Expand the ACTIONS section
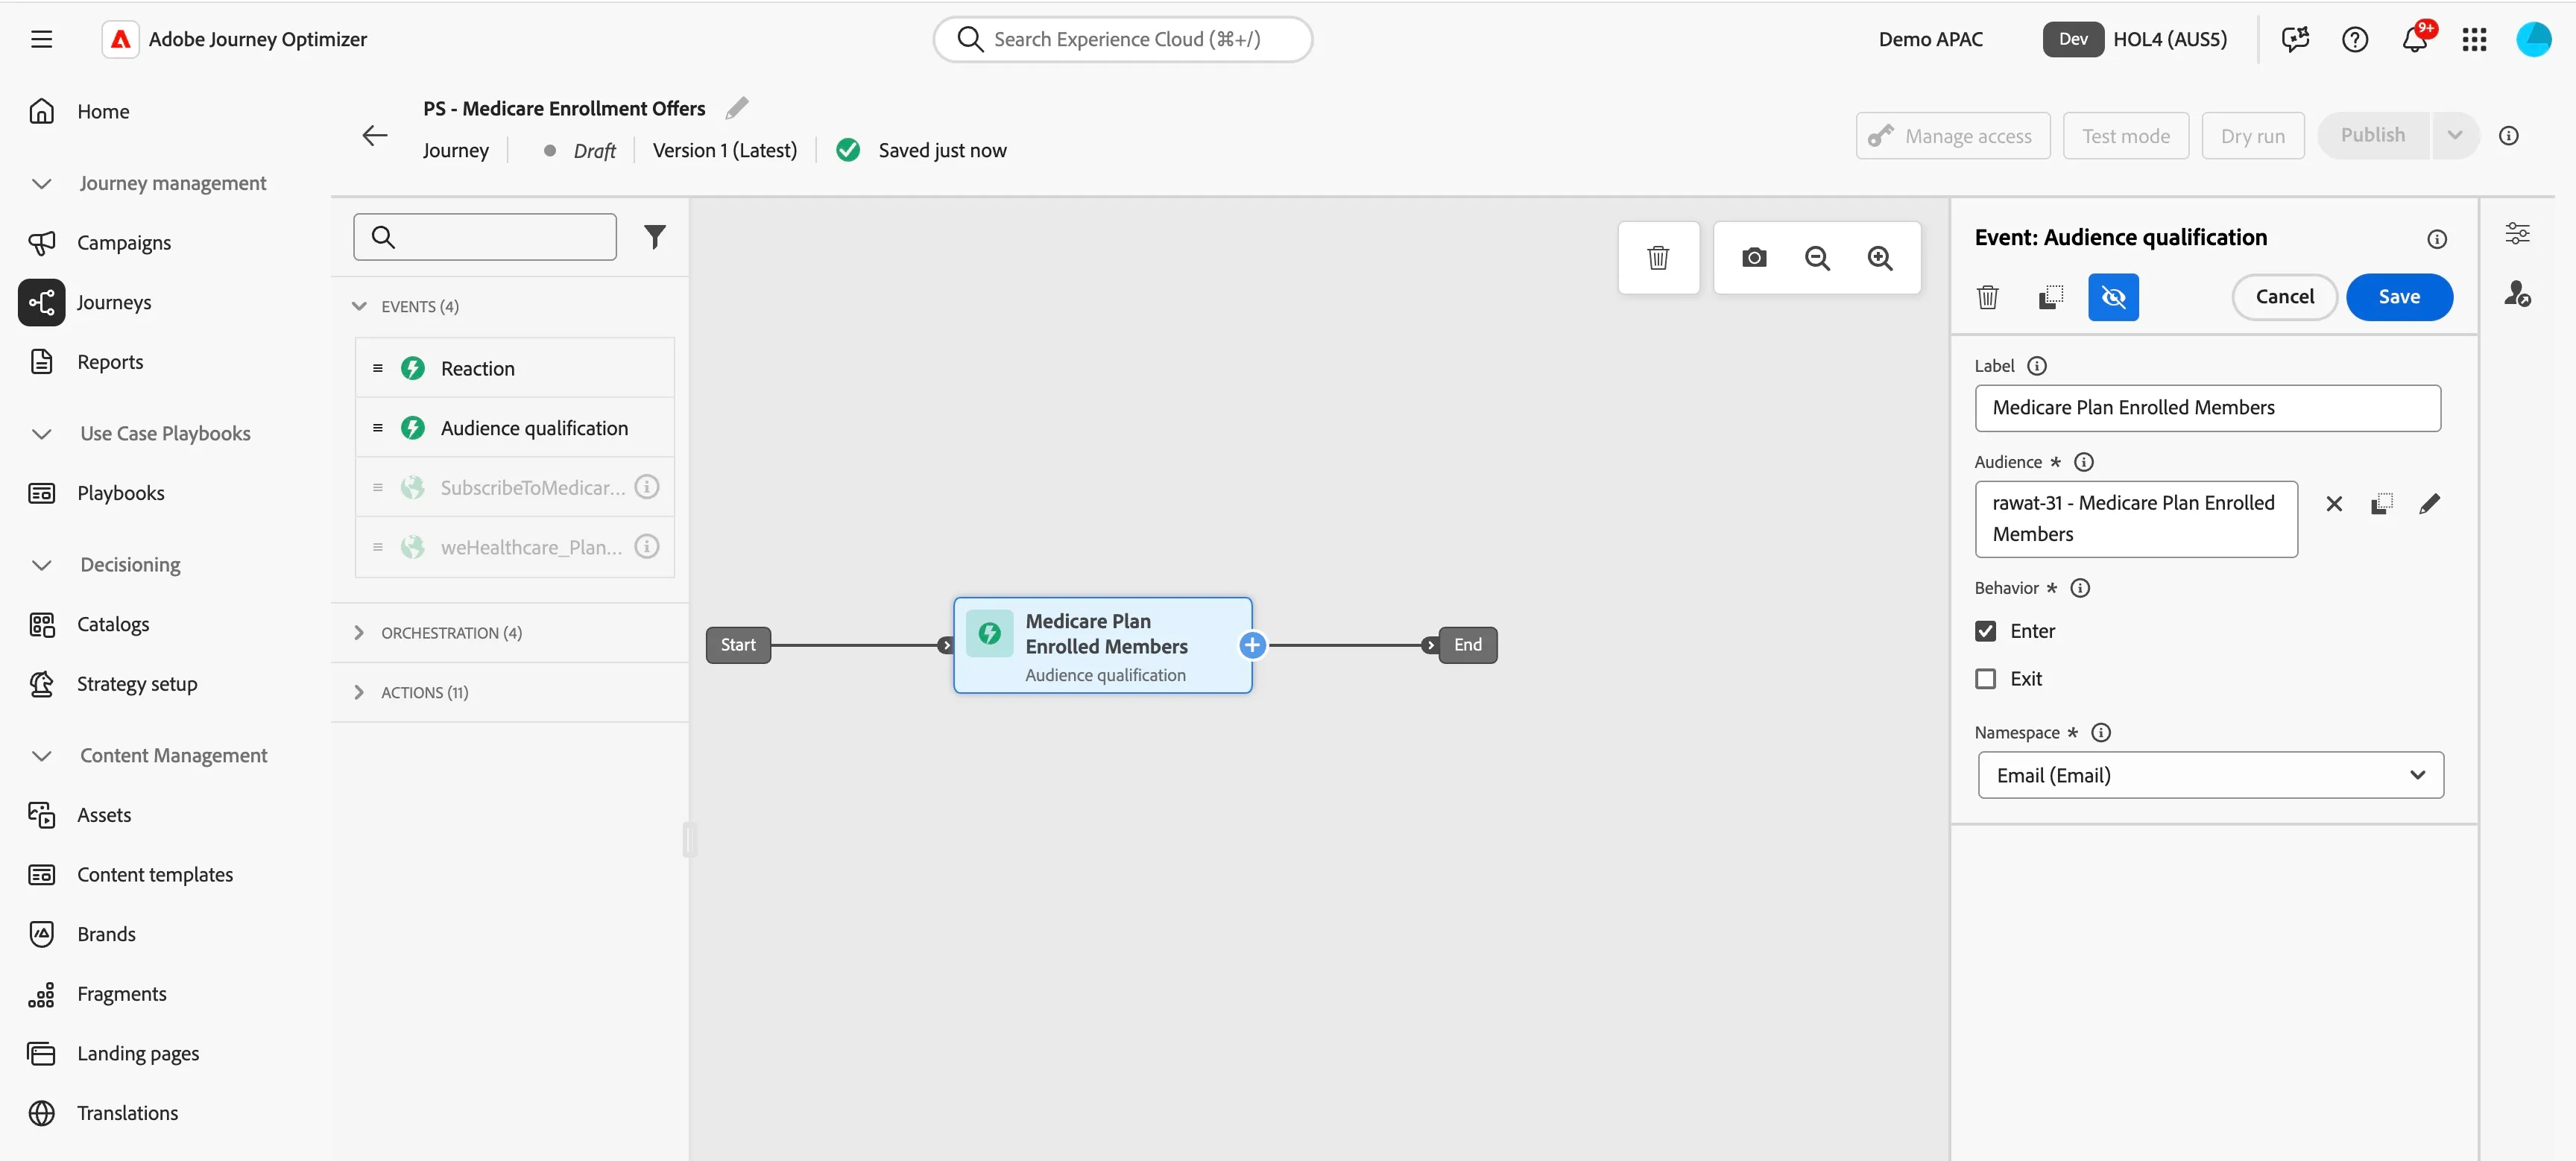The height and width of the screenshot is (1161, 2576). pos(359,692)
